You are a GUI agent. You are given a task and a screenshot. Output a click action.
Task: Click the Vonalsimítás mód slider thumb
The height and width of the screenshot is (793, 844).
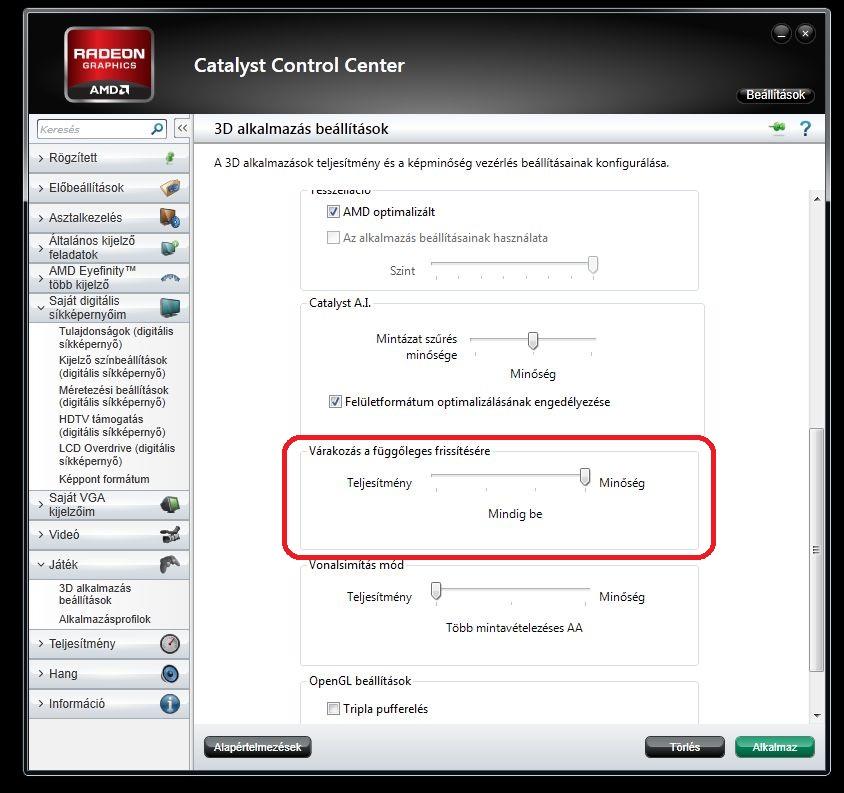pyautogui.click(x=436, y=591)
